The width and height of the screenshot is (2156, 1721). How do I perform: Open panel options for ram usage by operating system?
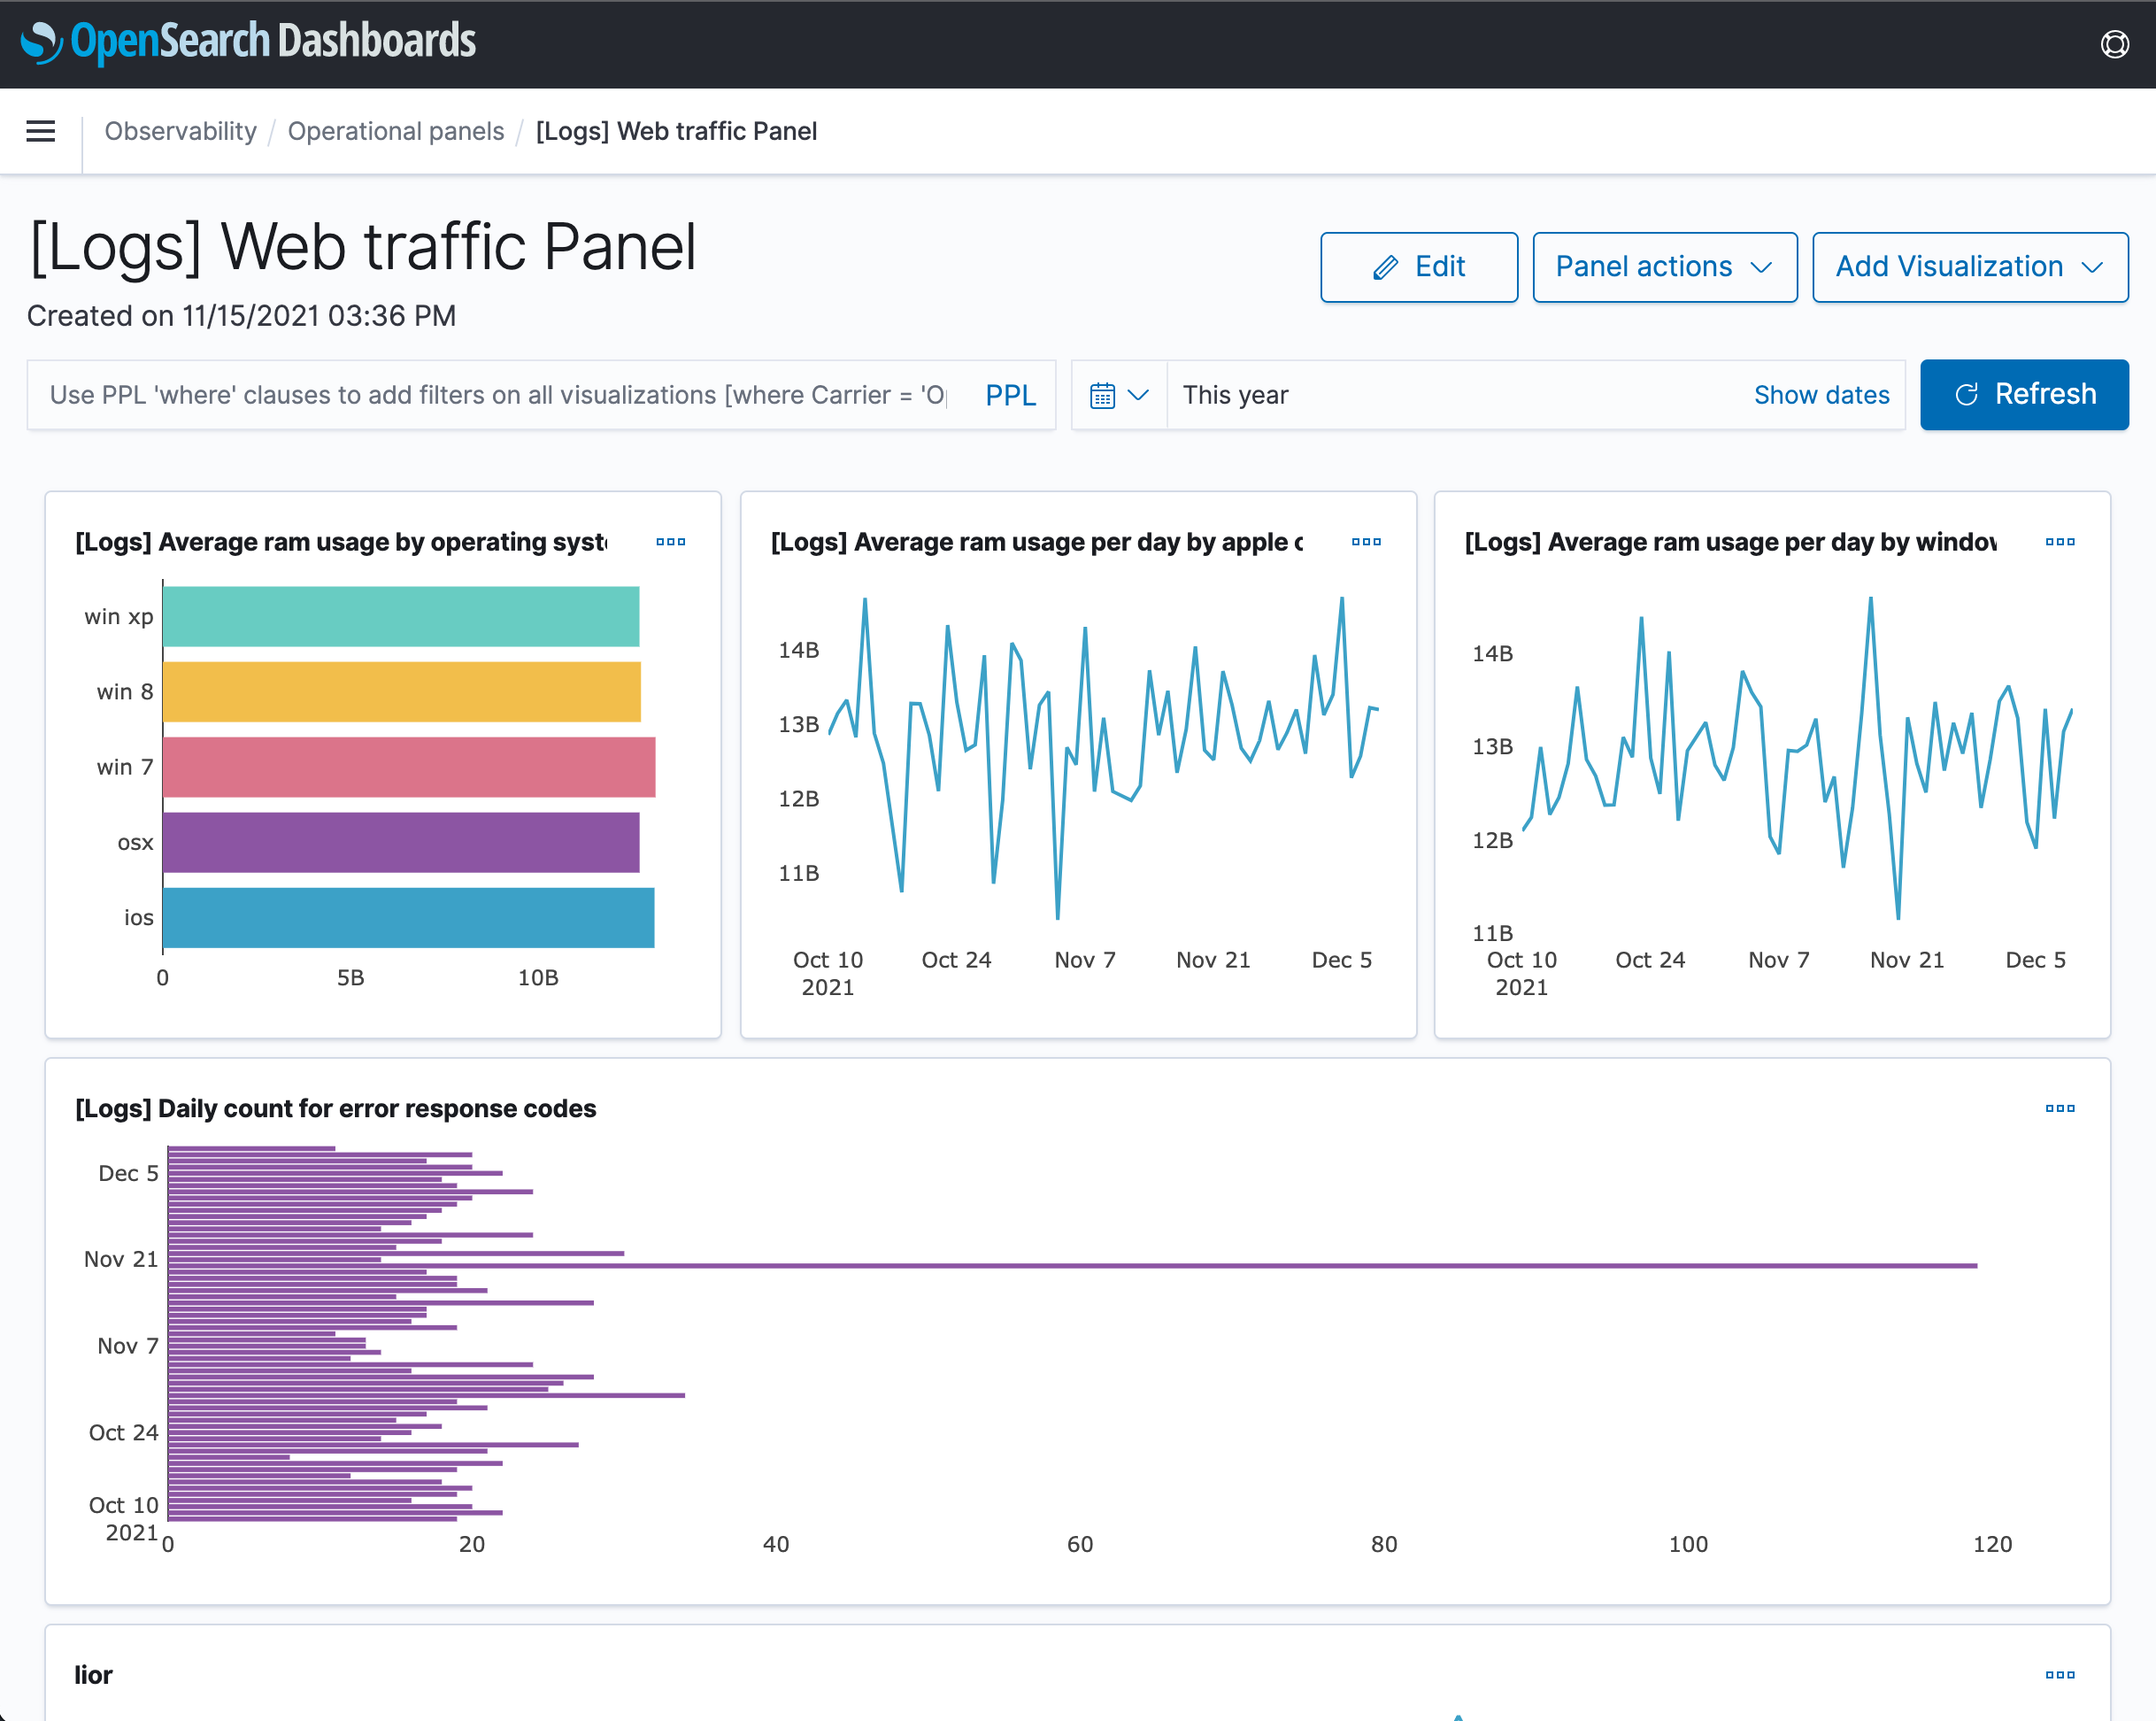pos(670,541)
